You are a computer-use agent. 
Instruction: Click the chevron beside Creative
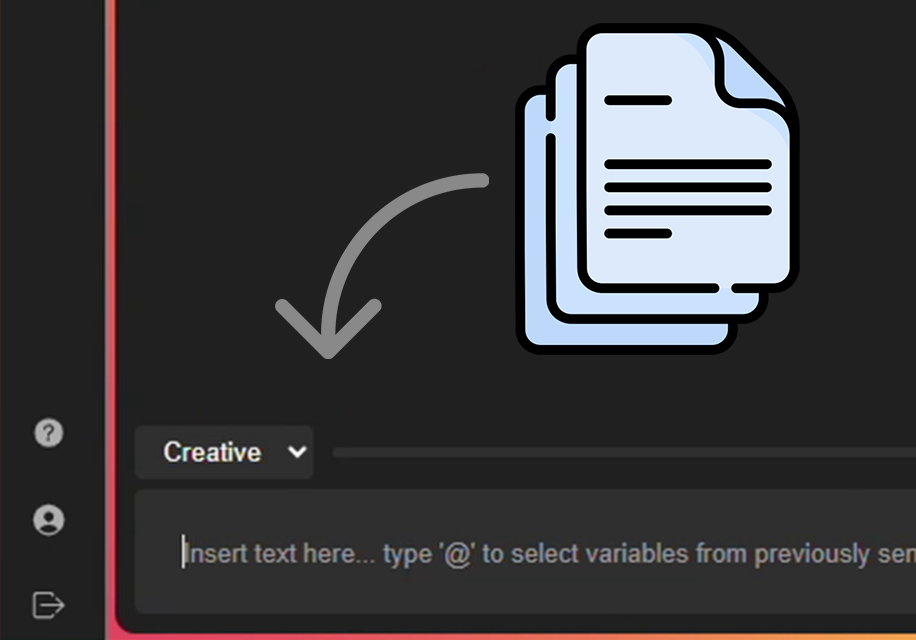(296, 452)
